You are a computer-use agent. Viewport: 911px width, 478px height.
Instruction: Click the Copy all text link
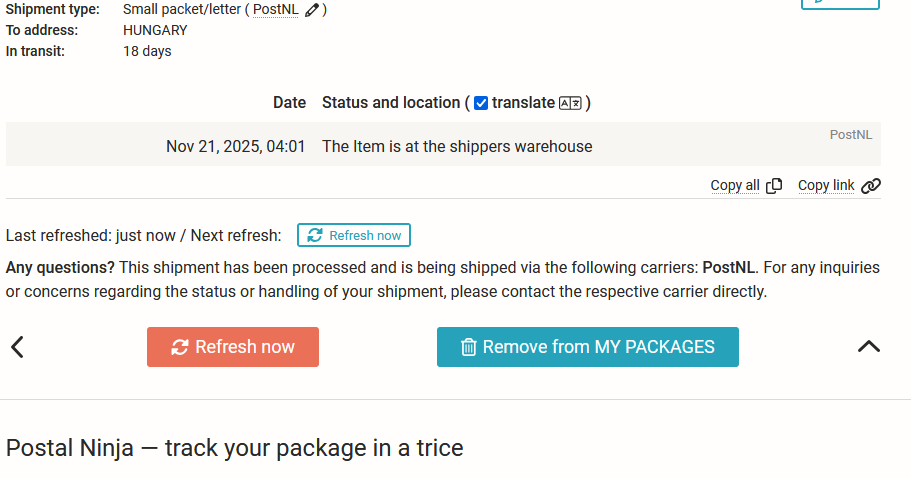tap(734, 185)
